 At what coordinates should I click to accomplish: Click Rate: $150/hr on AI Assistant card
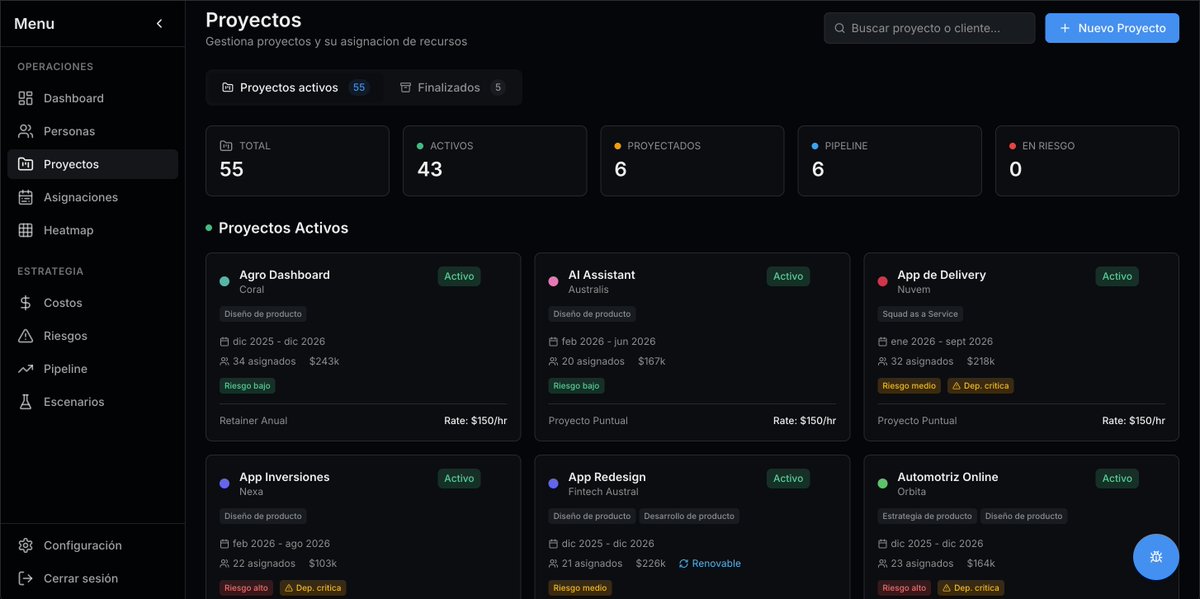click(804, 421)
